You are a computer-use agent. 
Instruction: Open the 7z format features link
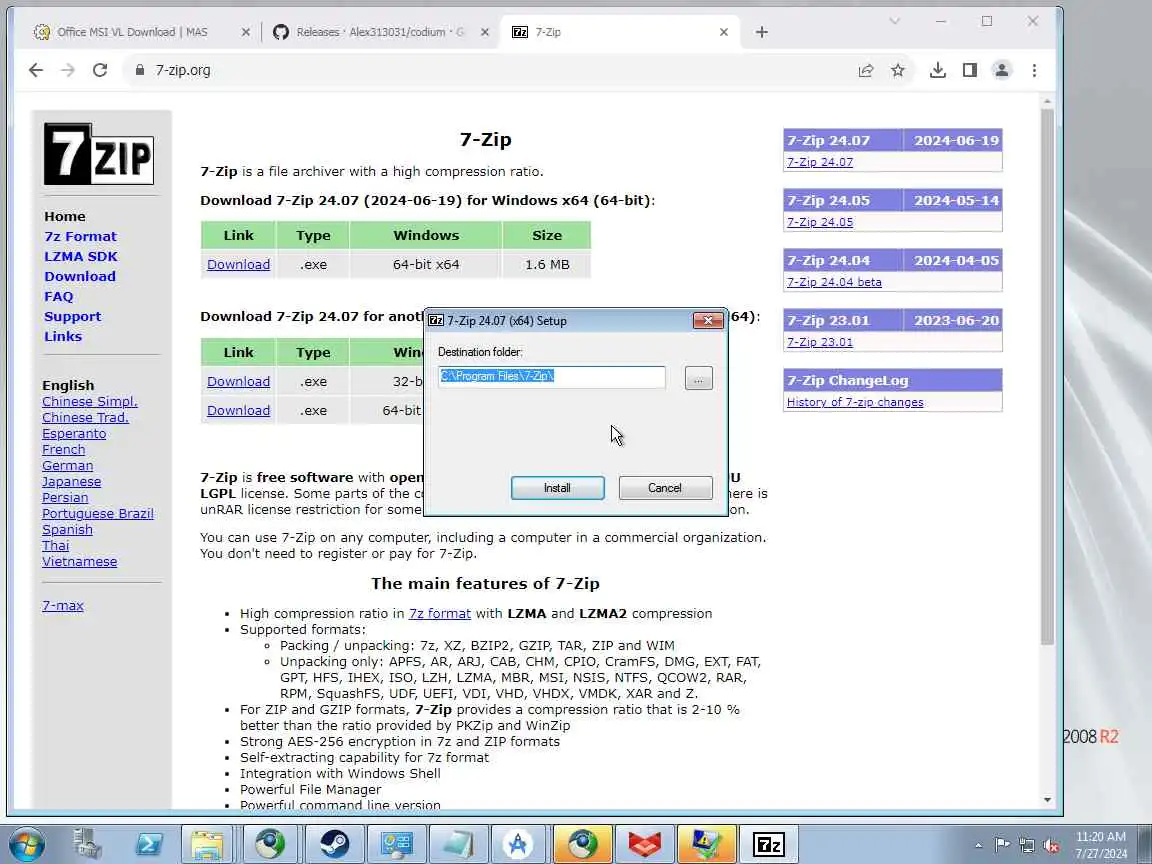coord(439,613)
